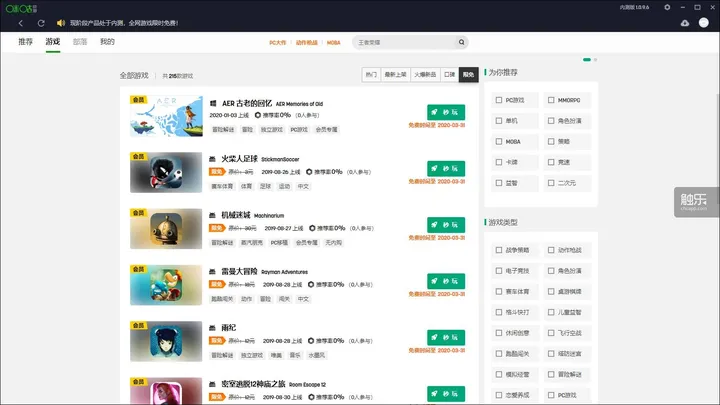Image resolution: width=720 pixels, height=405 pixels.
Task: Enable the MOBA checkbox under 为你推荐
Action: coord(499,141)
